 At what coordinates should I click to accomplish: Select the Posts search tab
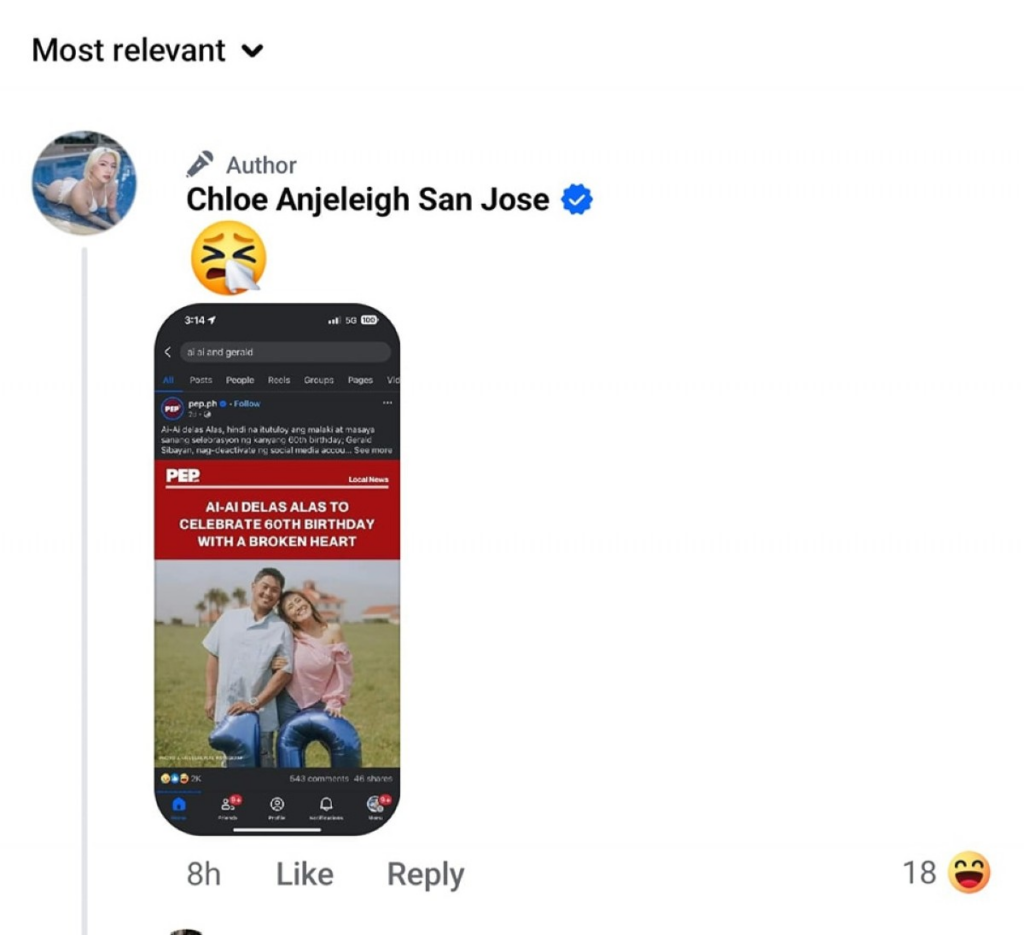click(201, 380)
